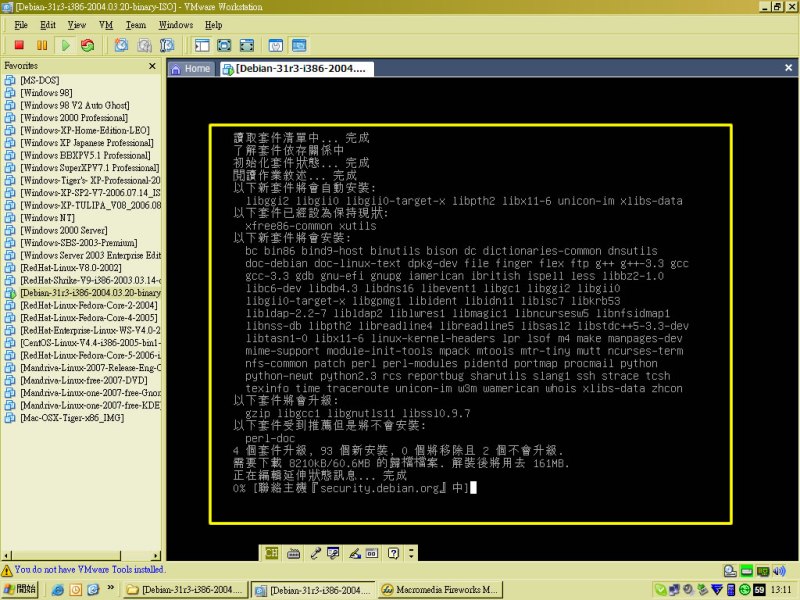Select [Windows 98] in Favorites
This screenshot has width=800, height=600.
[46, 93]
